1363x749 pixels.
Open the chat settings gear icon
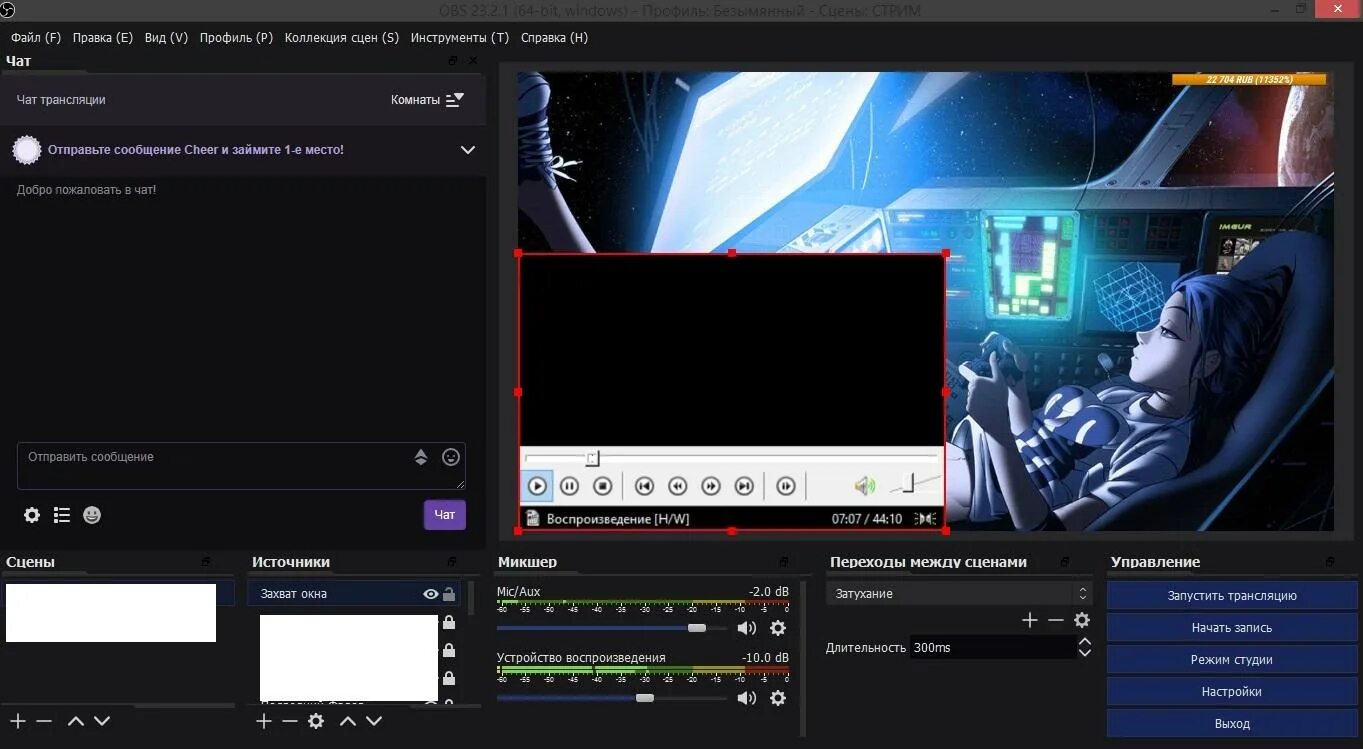(x=32, y=515)
